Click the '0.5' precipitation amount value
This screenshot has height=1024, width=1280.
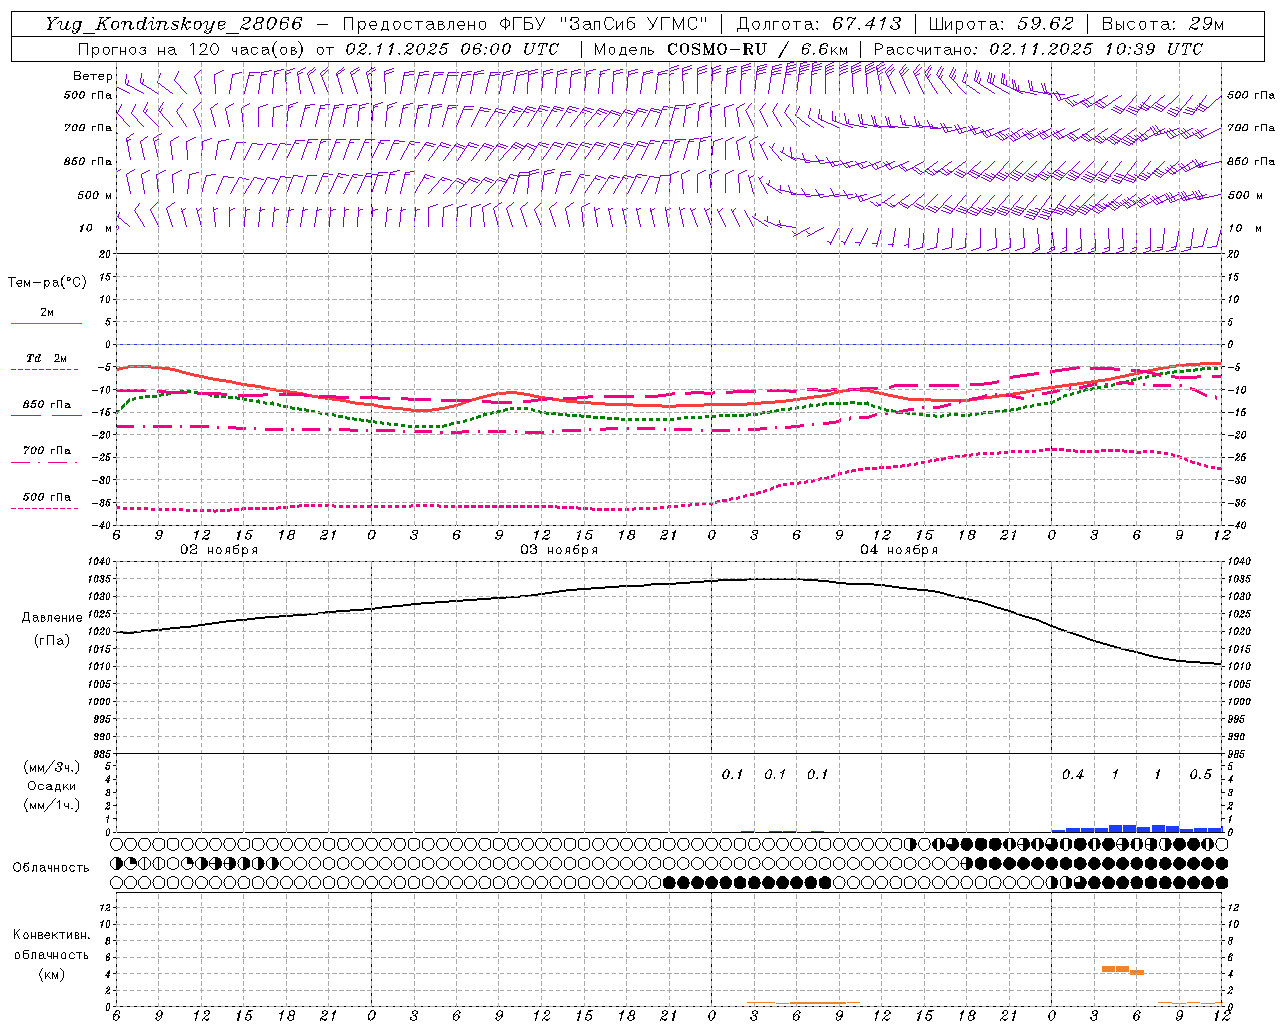click(x=1201, y=775)
